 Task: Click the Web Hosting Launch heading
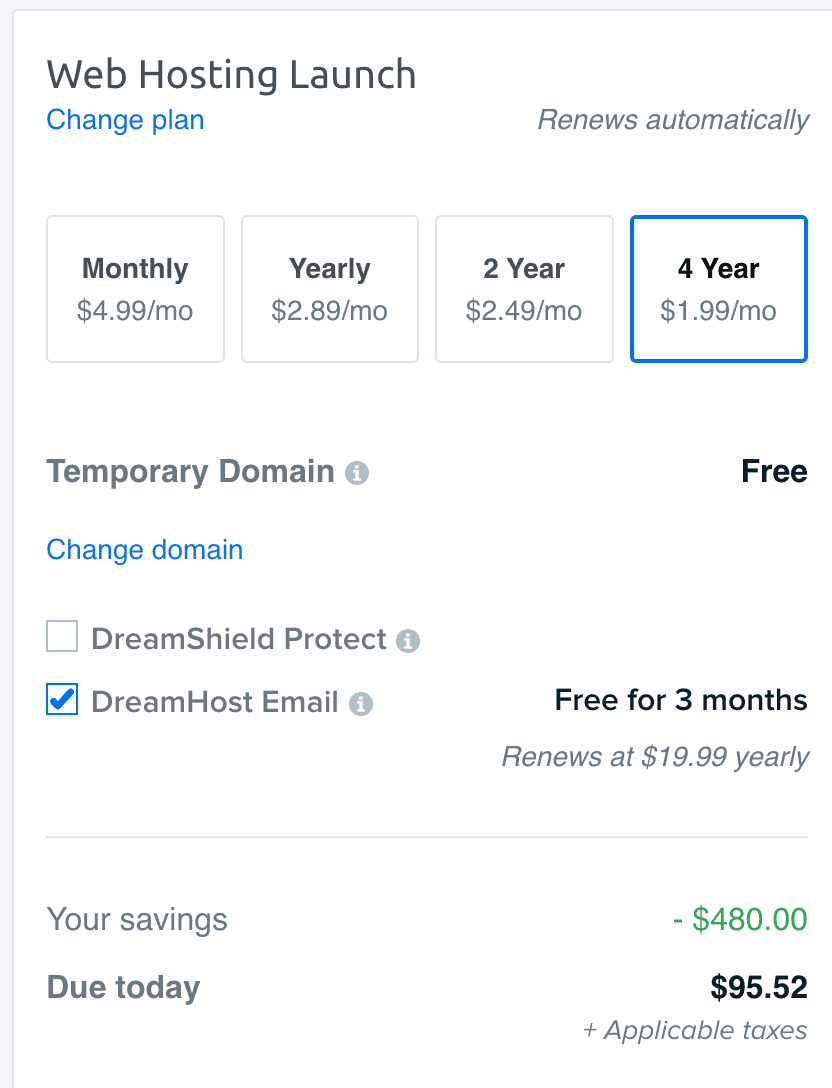coord(231,74)
